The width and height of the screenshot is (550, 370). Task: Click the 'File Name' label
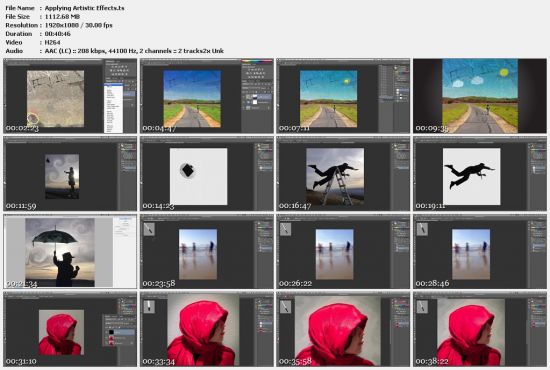[20, 8]
